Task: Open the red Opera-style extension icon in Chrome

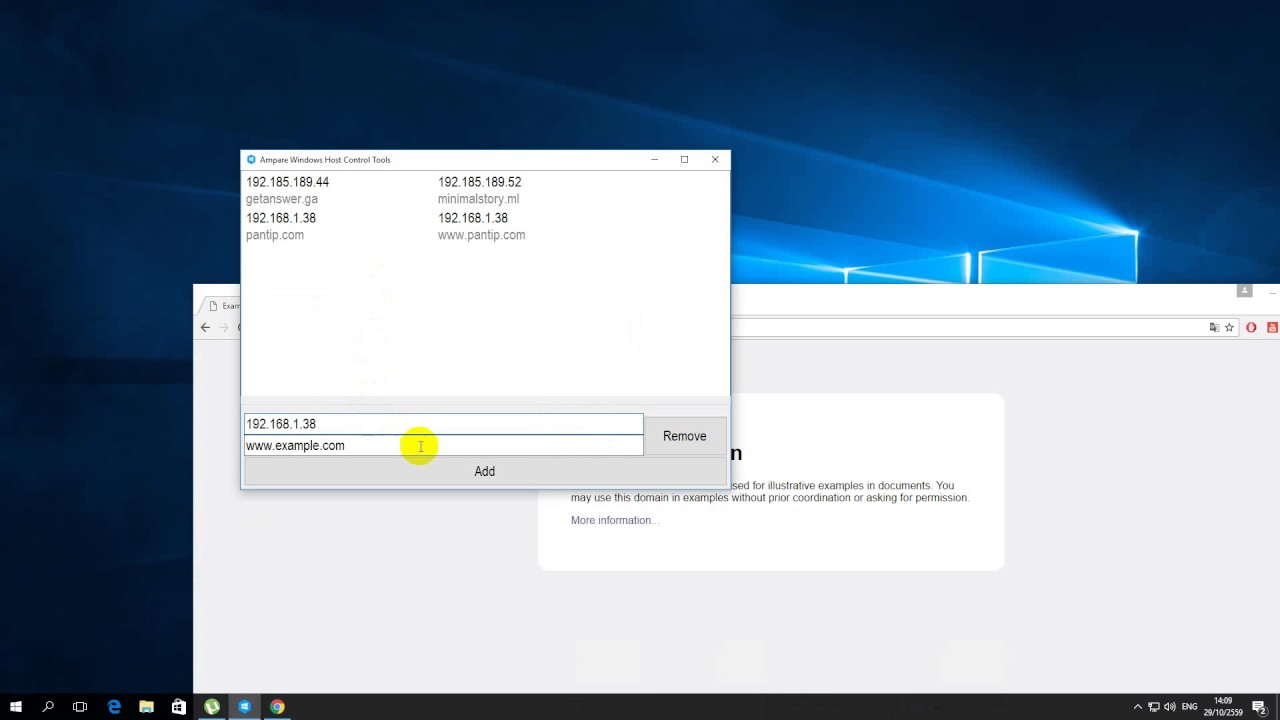Action: (x=1251, y=327)
